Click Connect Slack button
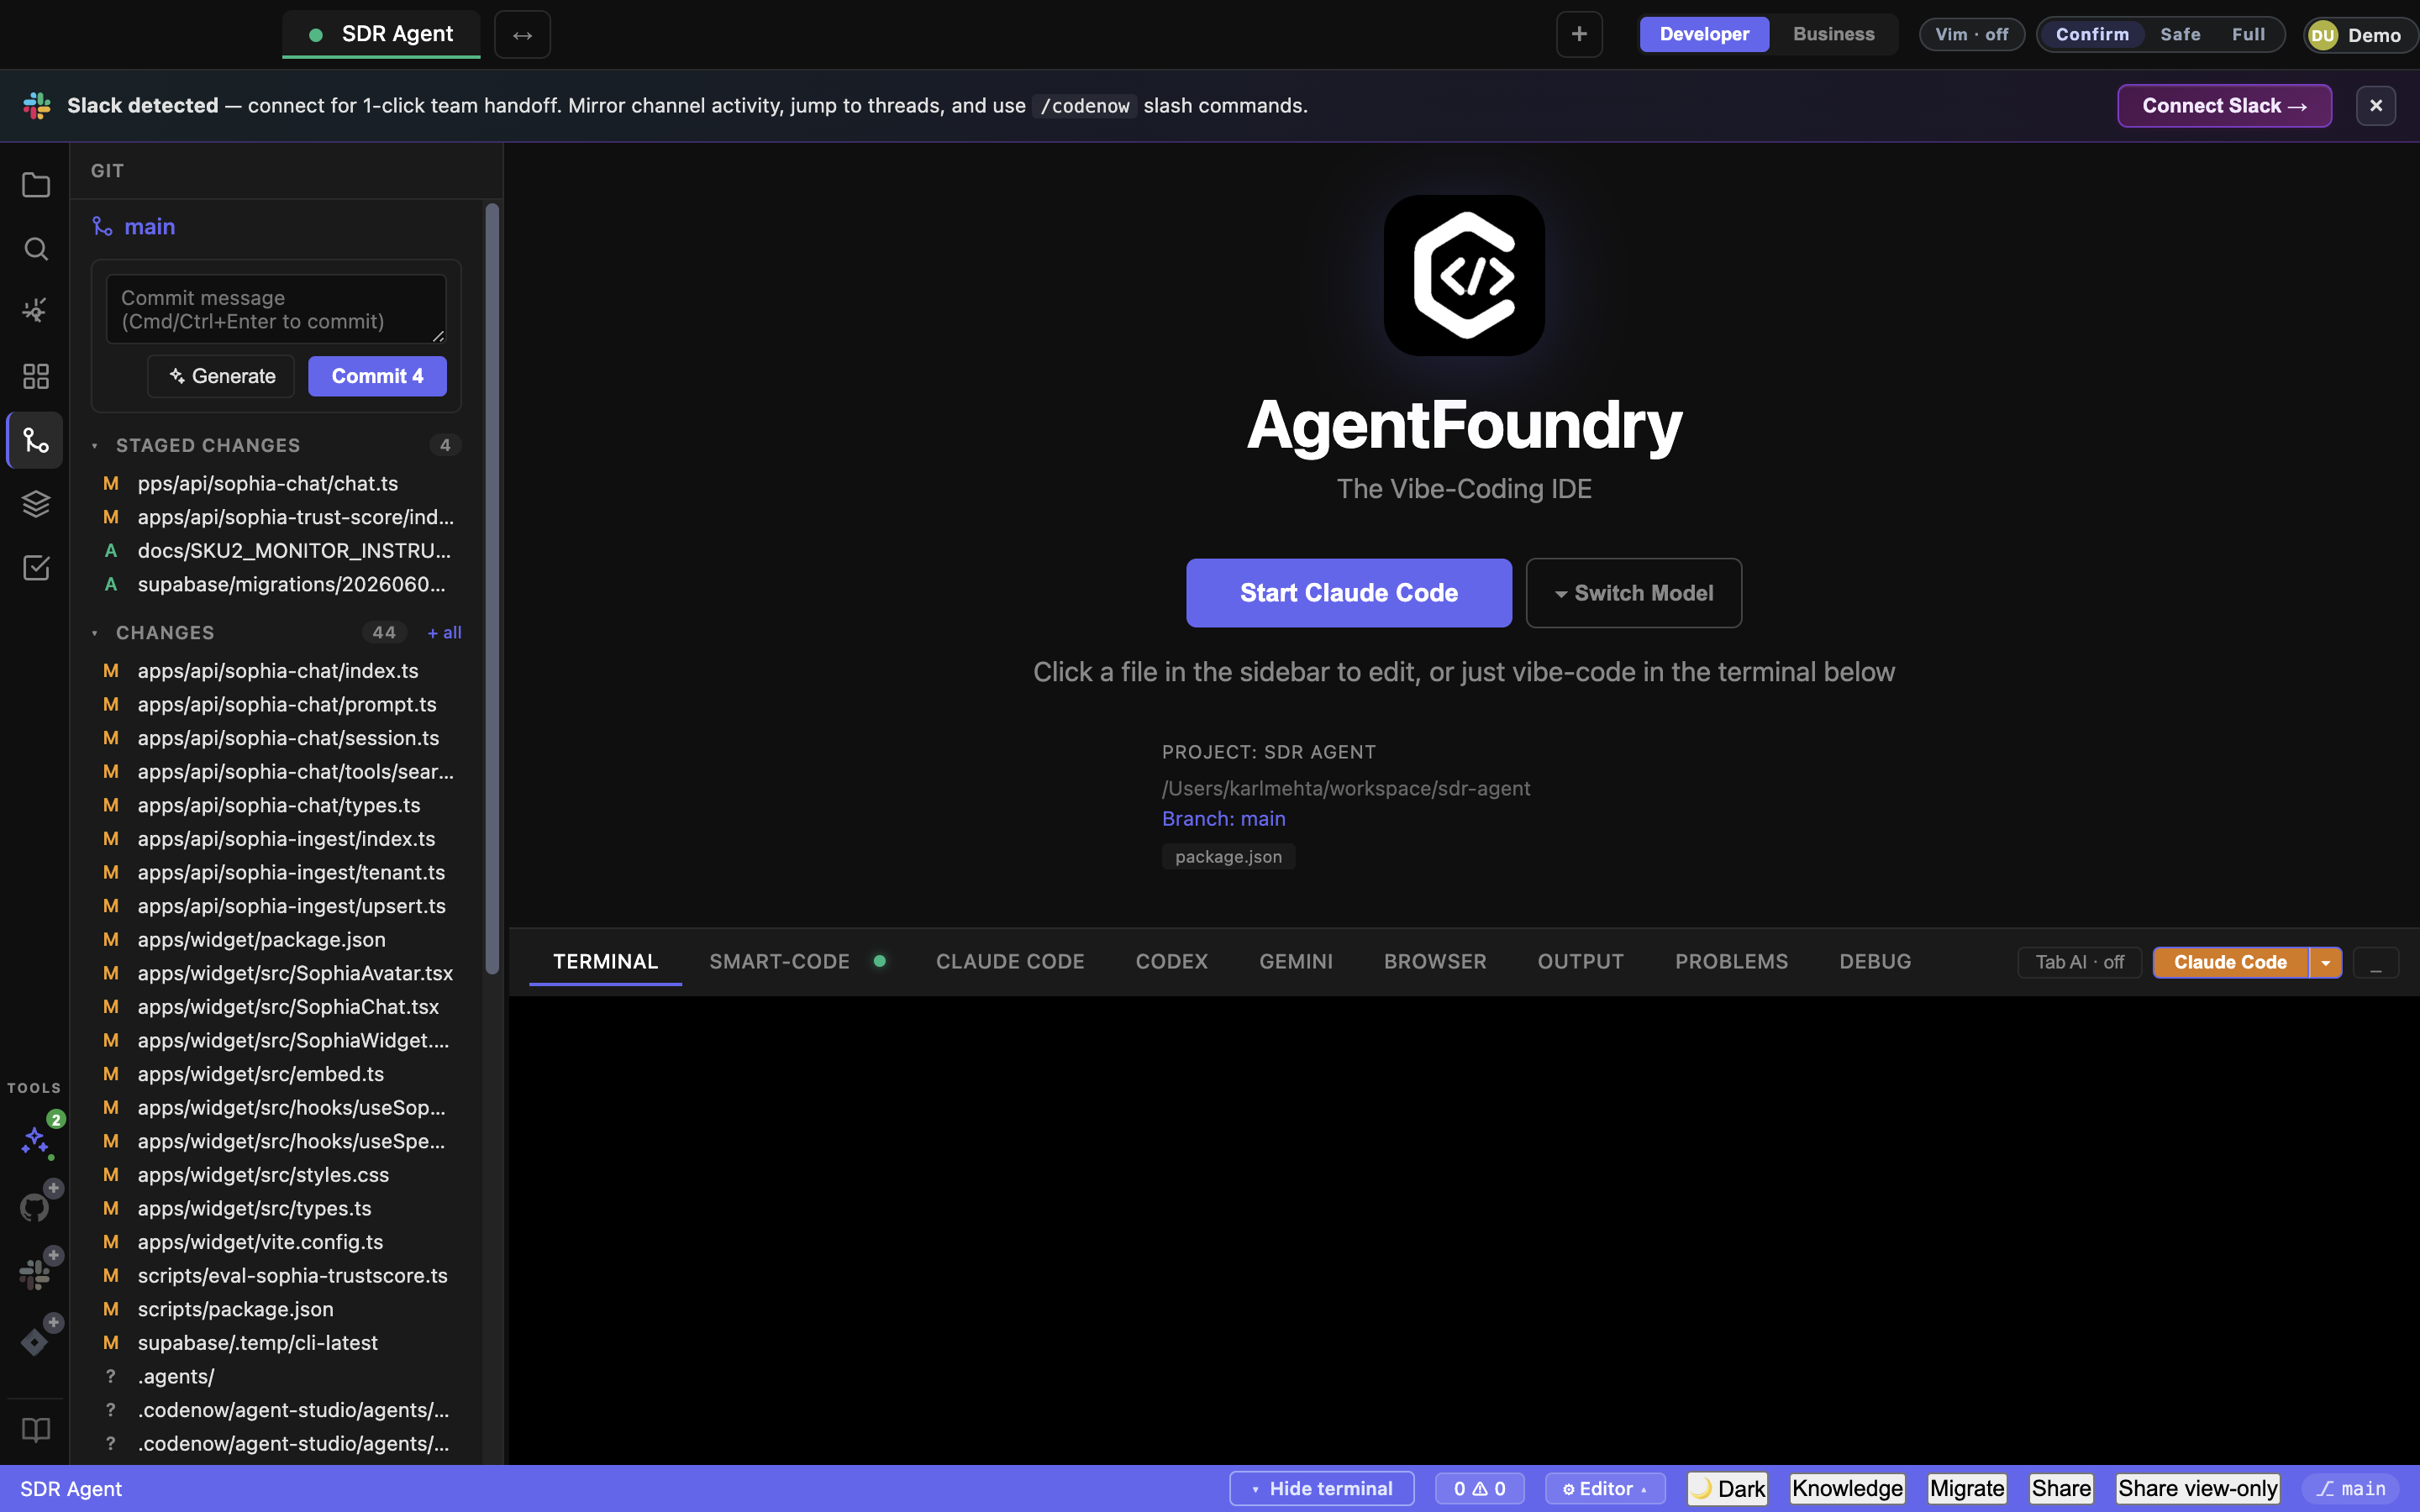Image resolution: width=2420 pixels, height=1512 pixels. (2224, 106)
